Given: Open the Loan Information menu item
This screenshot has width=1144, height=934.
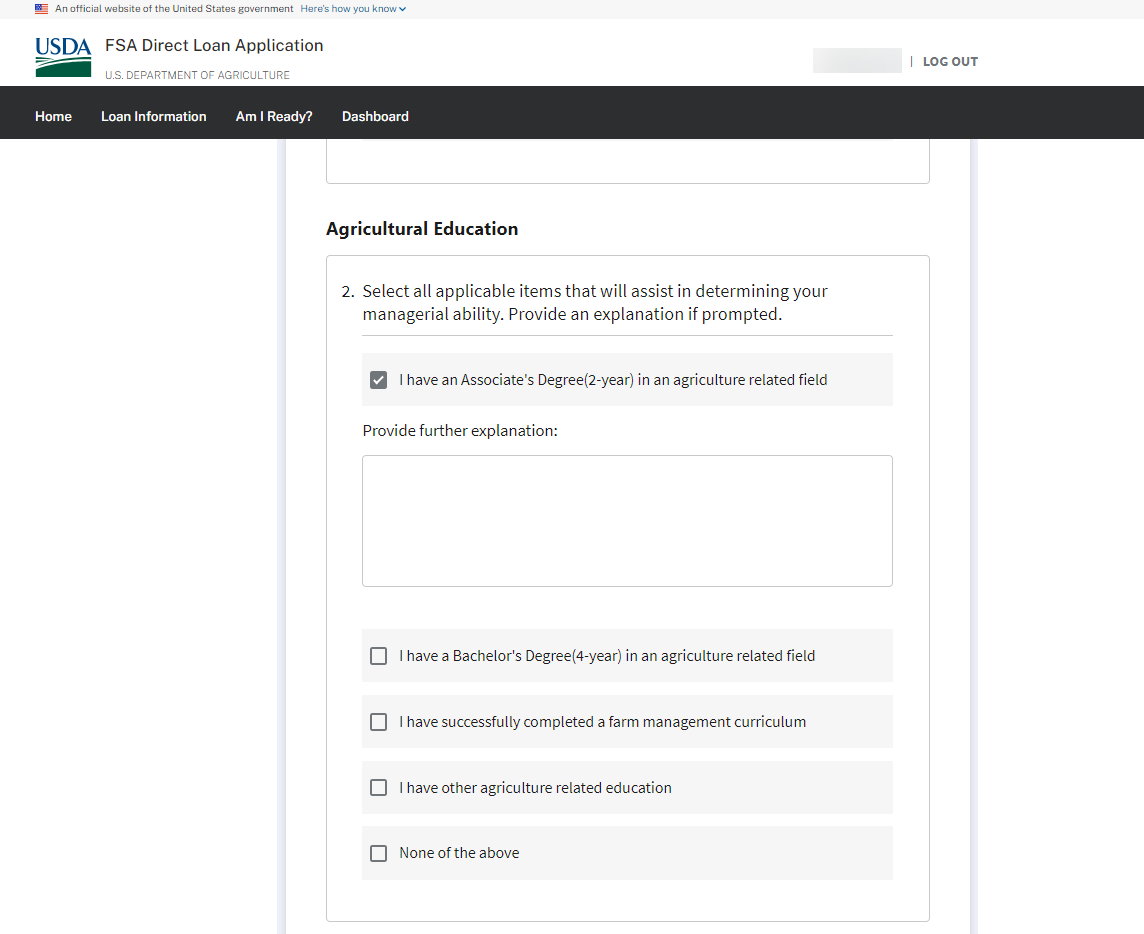Looking at the screenshot, I should pos(154,117).
